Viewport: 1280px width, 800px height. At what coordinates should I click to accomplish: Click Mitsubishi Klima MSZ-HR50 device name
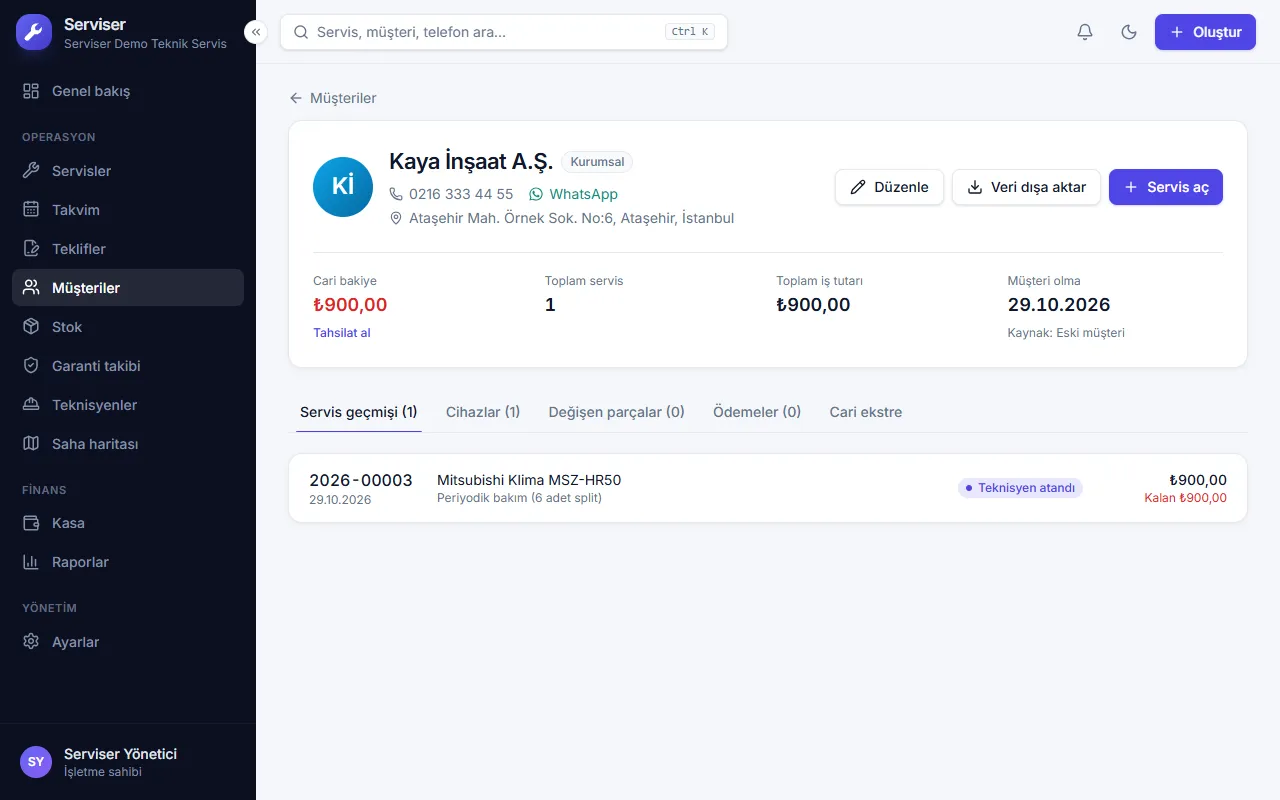pyautogui.click(x=529, y=480)
